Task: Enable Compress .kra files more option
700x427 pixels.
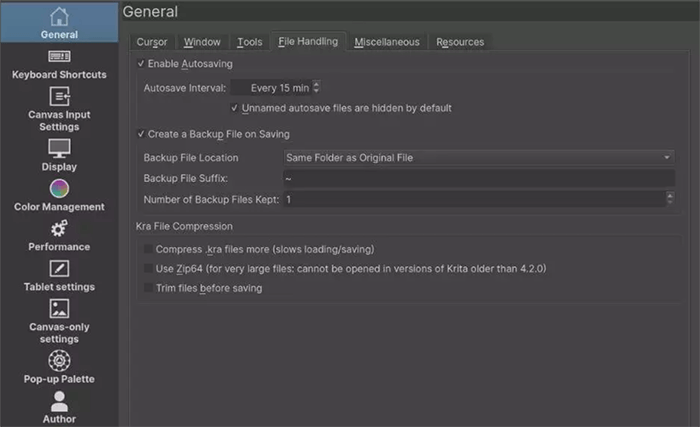Action: point(149,249)
